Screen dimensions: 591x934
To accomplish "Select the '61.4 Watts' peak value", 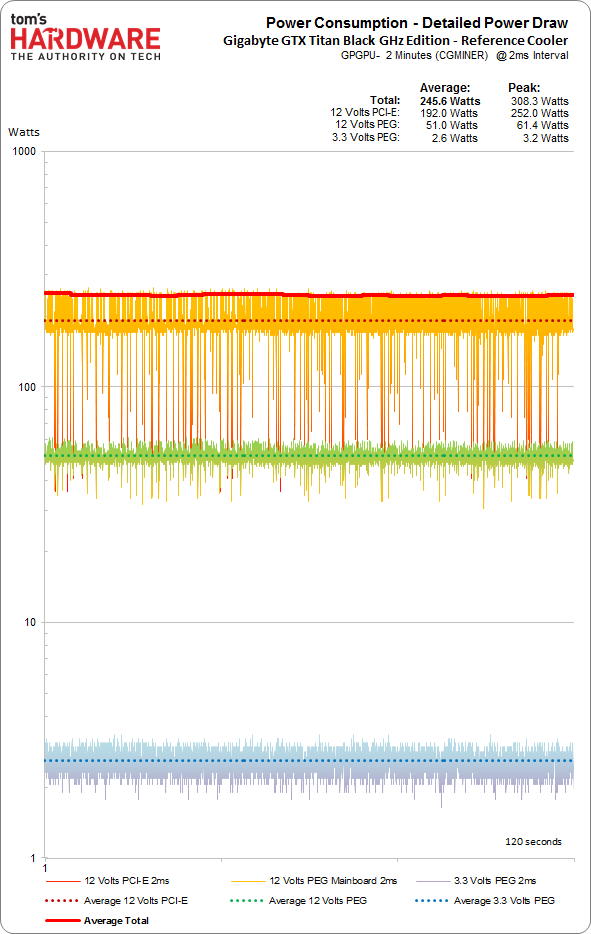I will point(543,125).
